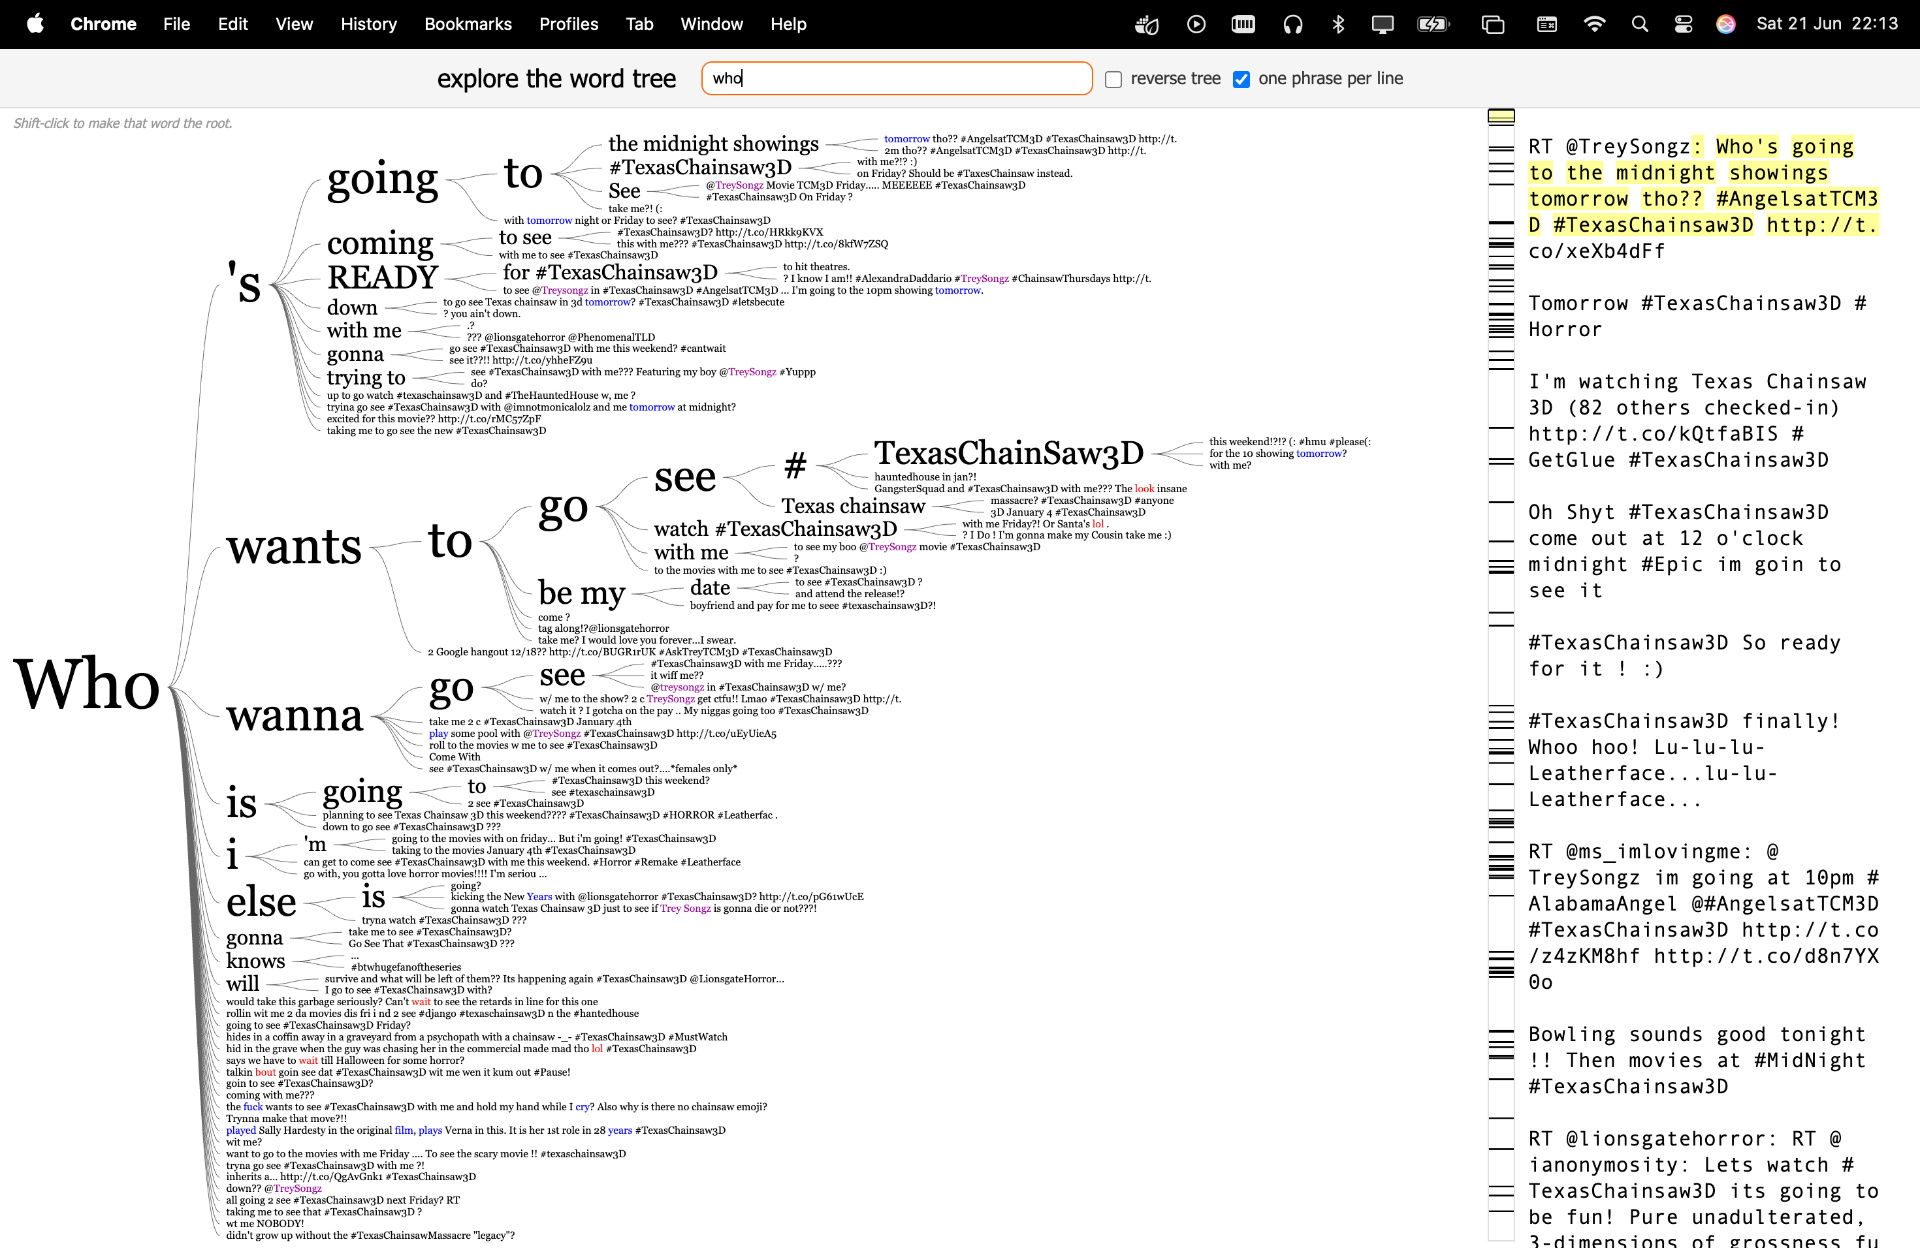Click the 'Bowling sounds good tonight' tweet
Screen dimensions: 1920x1248
[1697, 1060]
